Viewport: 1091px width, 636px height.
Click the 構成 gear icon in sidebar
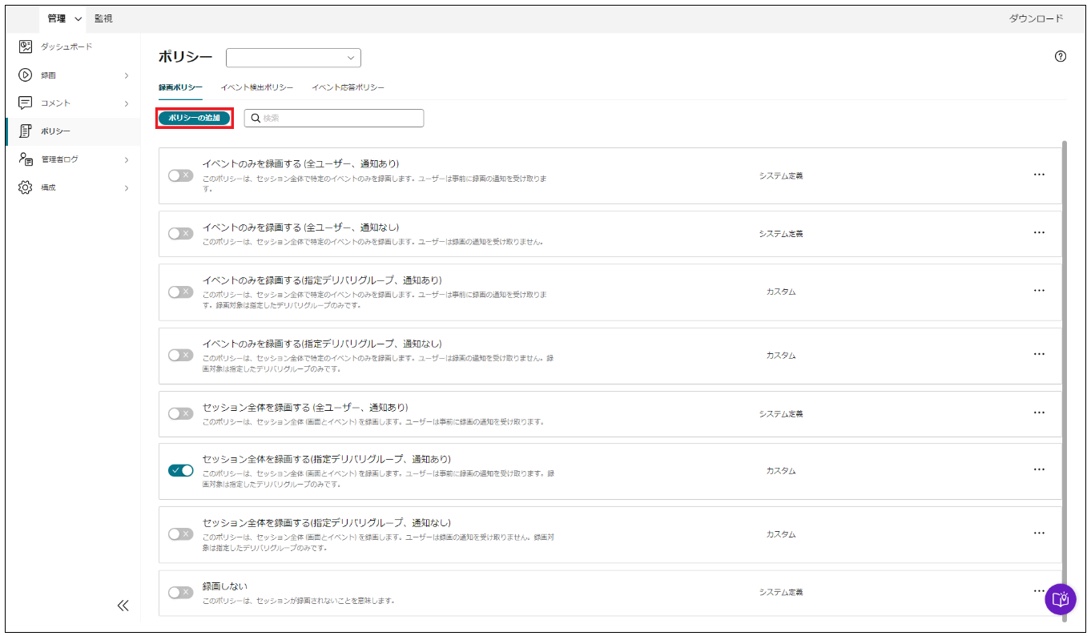point(26,187)
